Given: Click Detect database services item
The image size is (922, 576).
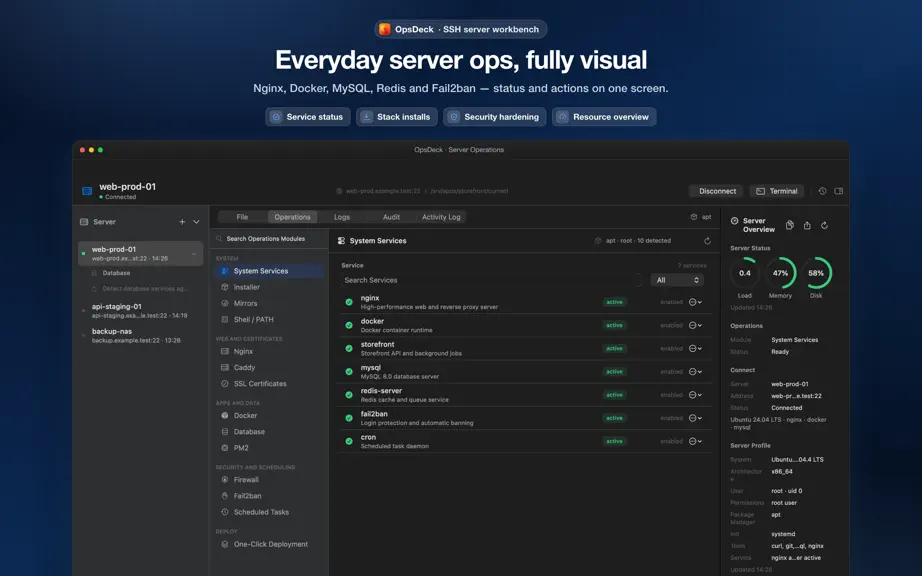Looking at the screenshot, I should [140, 289].
